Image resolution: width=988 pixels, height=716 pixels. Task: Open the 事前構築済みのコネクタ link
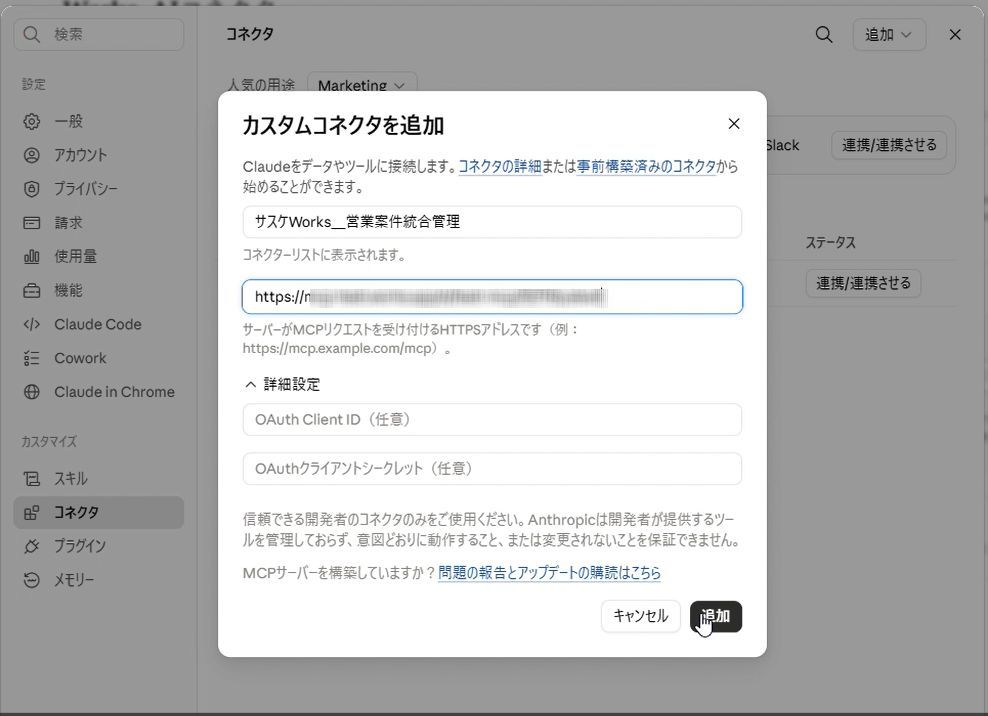646,166
